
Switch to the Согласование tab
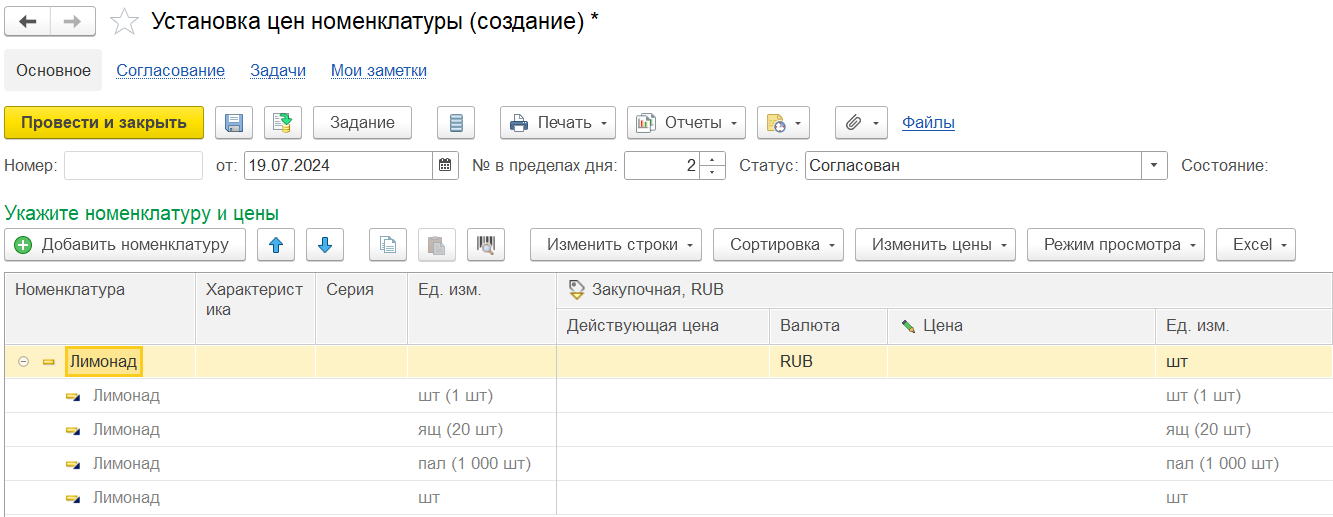click(170, 71)
